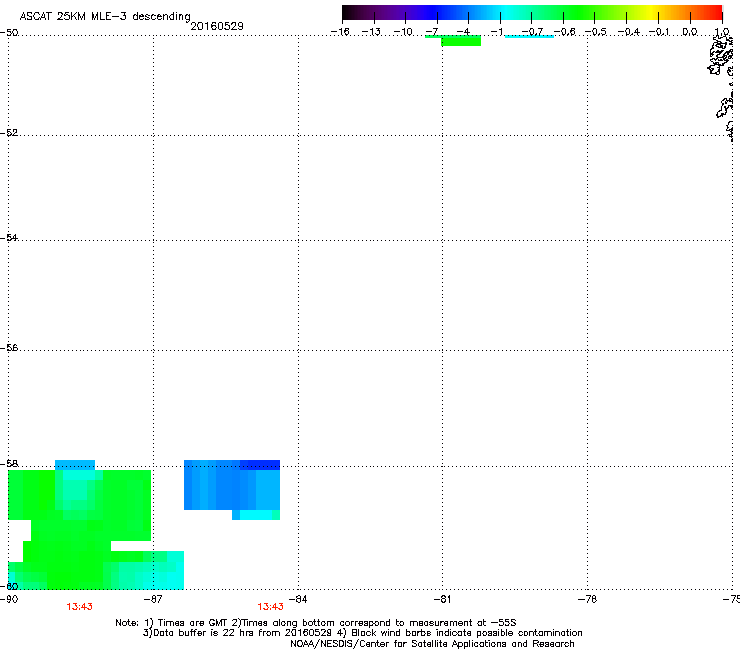The height and width of the screenshot is (650, 740).
Task: Select the -84 longitude axis label
Action: pyautogui.click(x=298, y=599)
